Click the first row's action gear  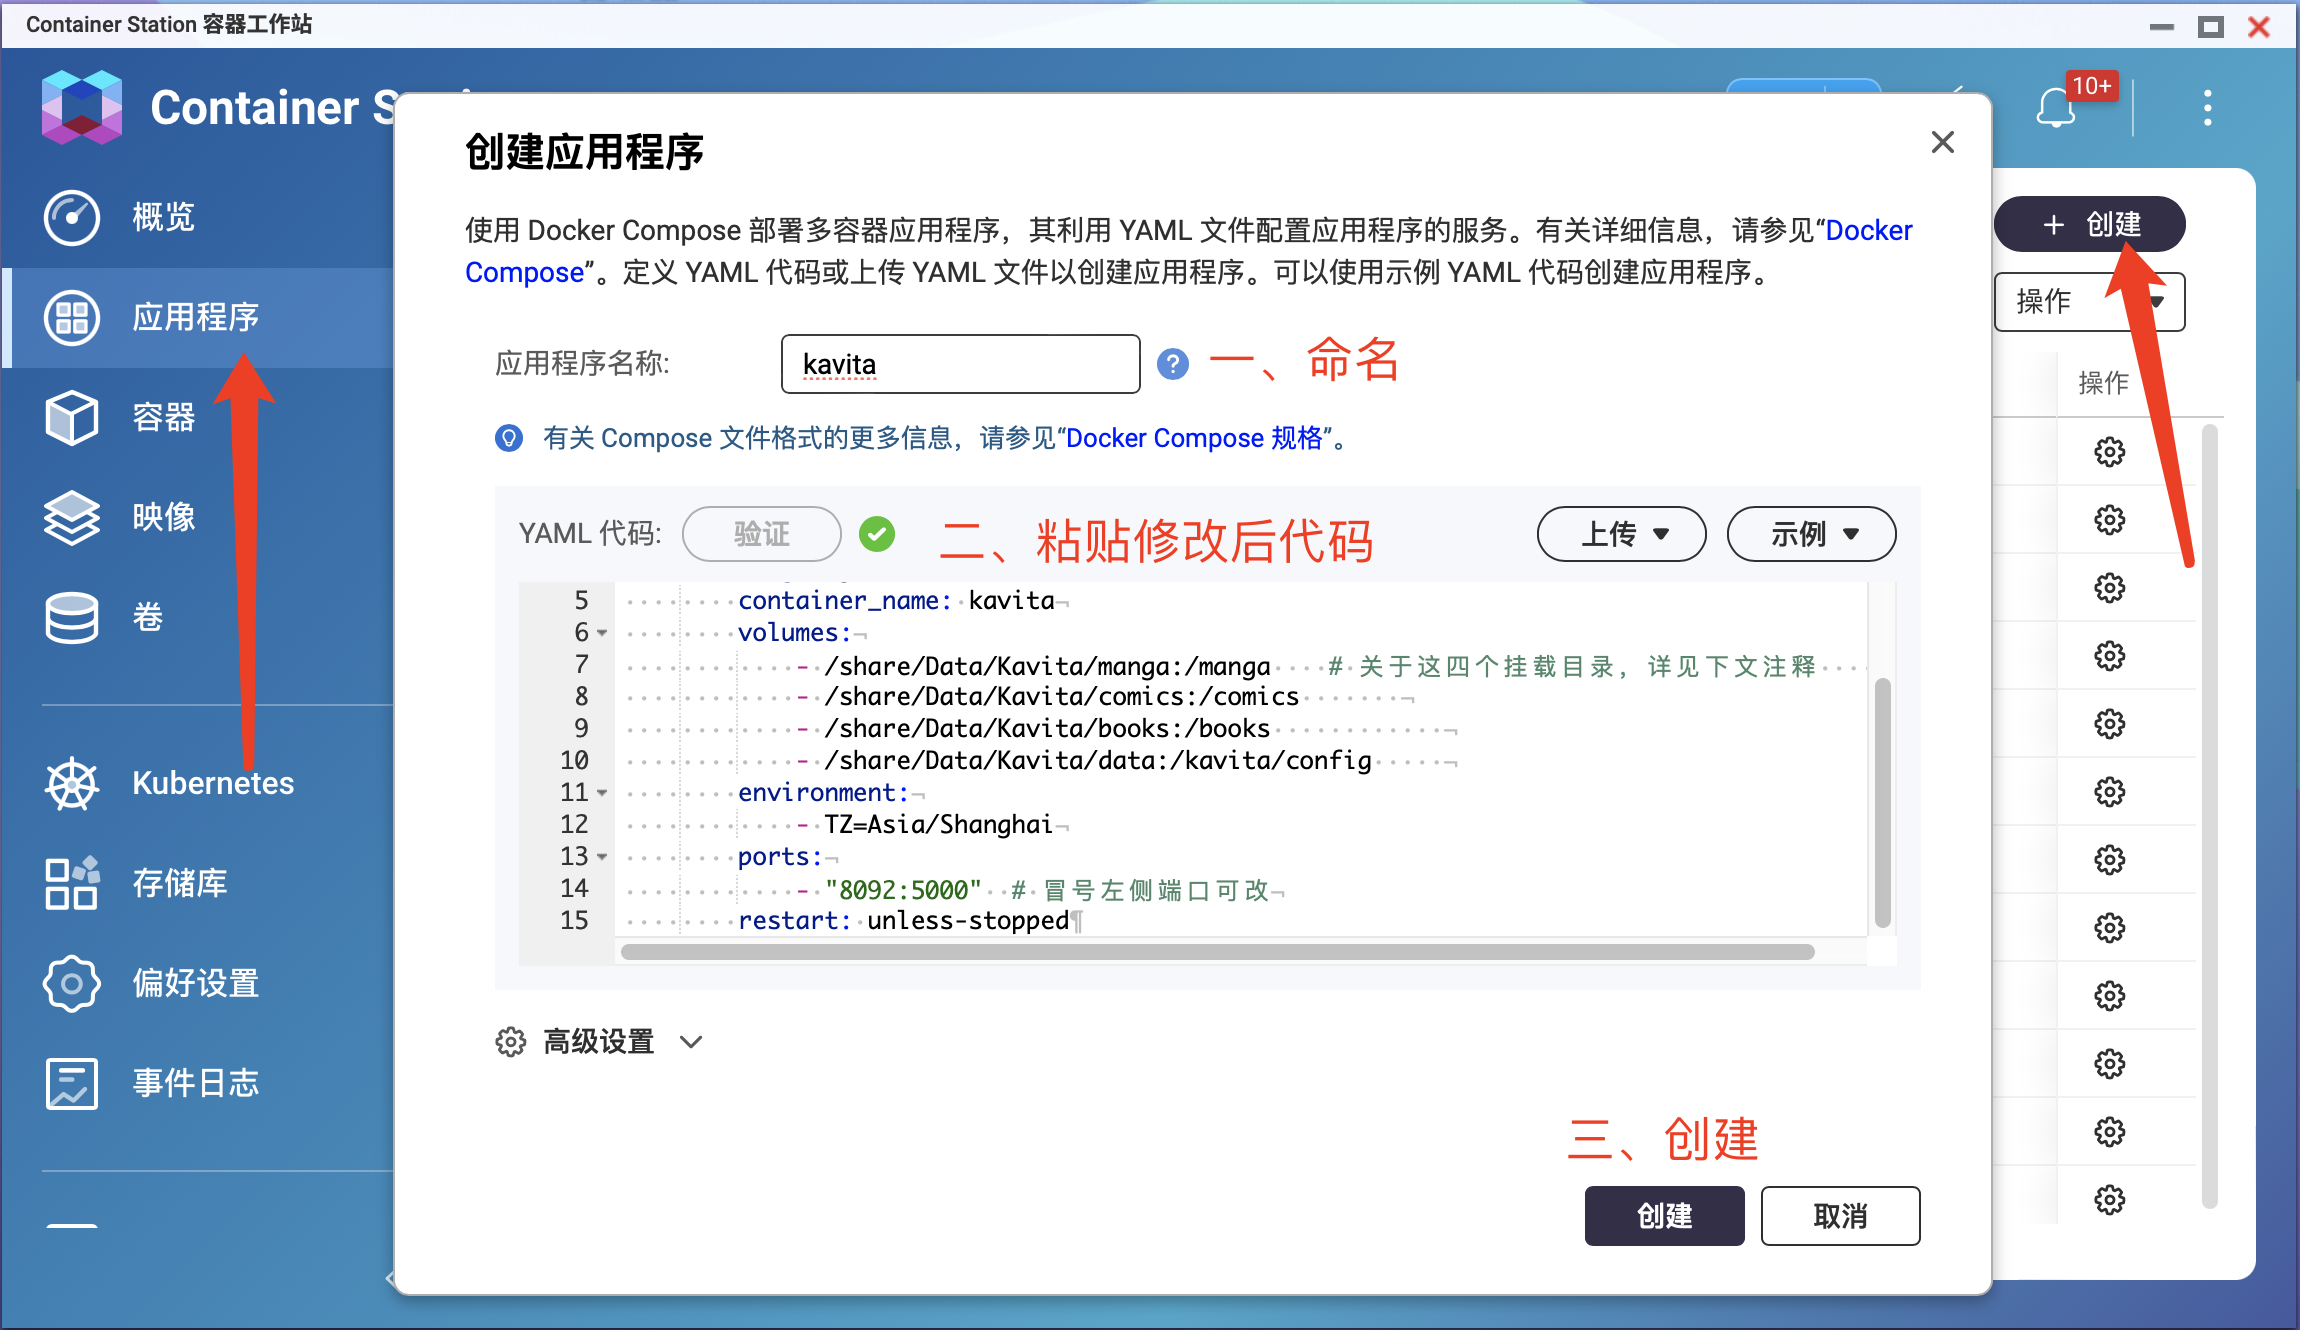pos(2109,452)
